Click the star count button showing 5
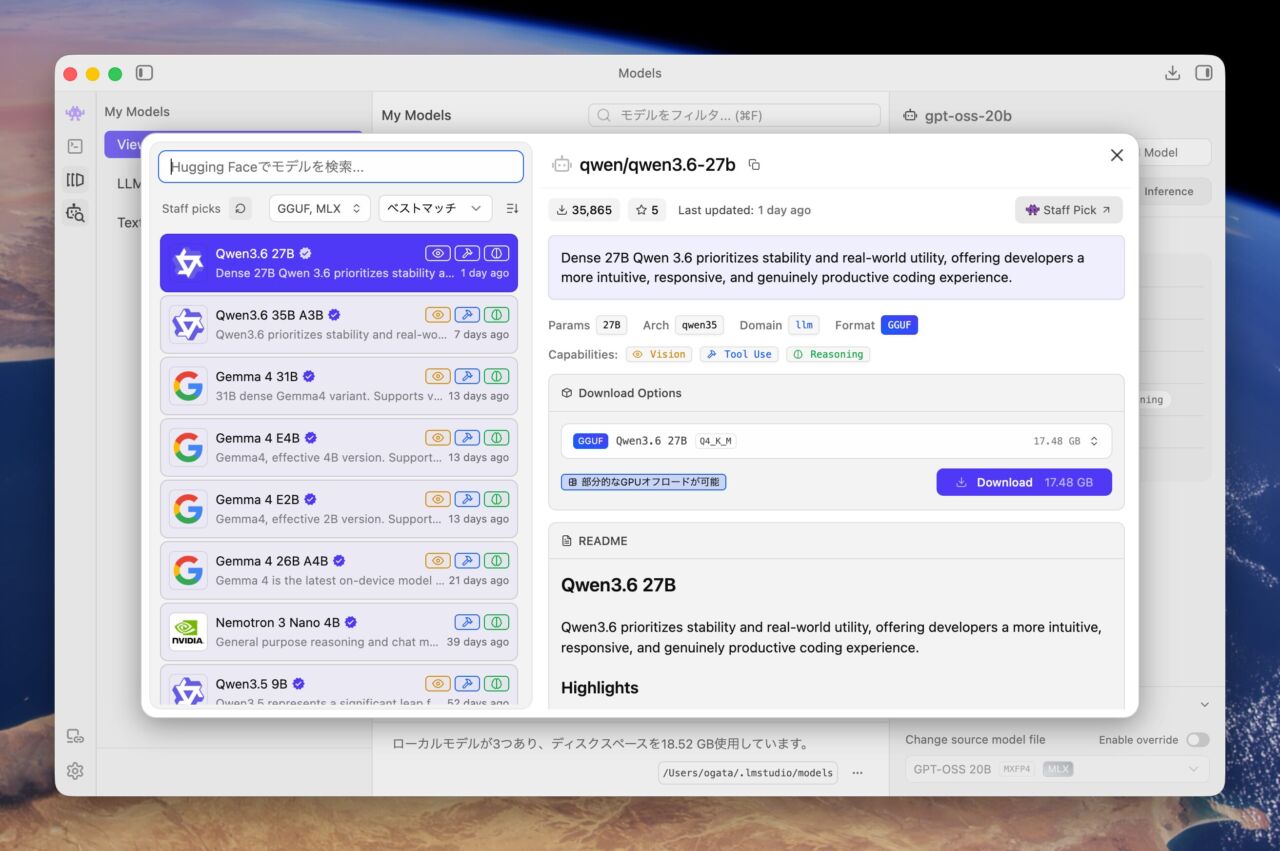This screenshot has width=1280, height=851. (646, 210)
